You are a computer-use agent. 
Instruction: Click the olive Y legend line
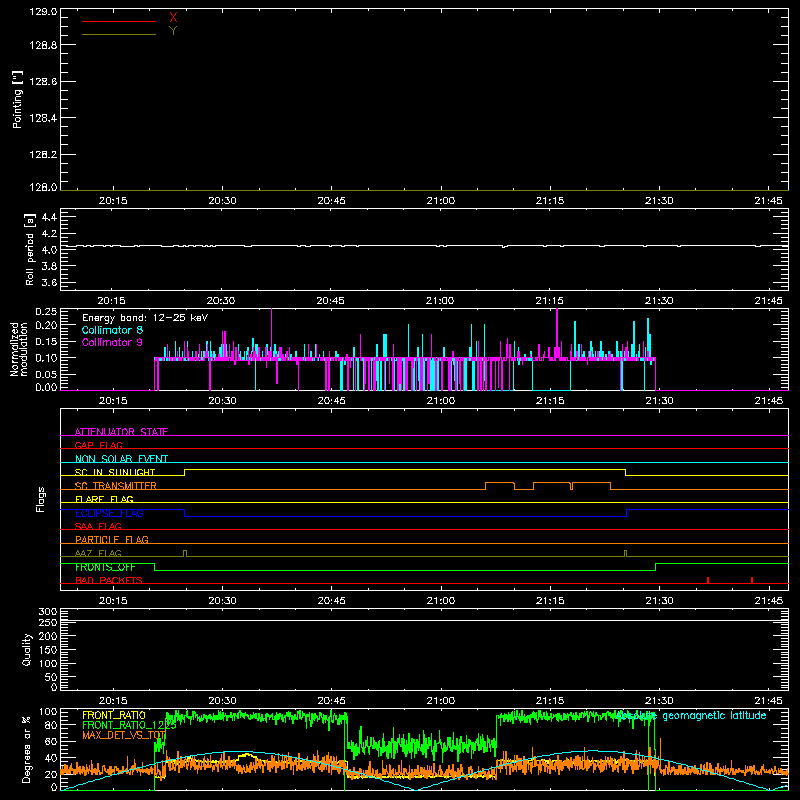(119, 34)
